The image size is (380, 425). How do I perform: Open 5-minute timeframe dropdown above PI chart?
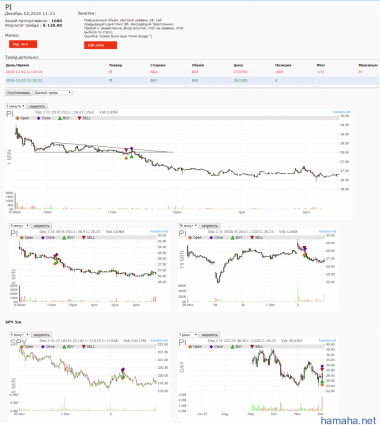click(19, 226)
